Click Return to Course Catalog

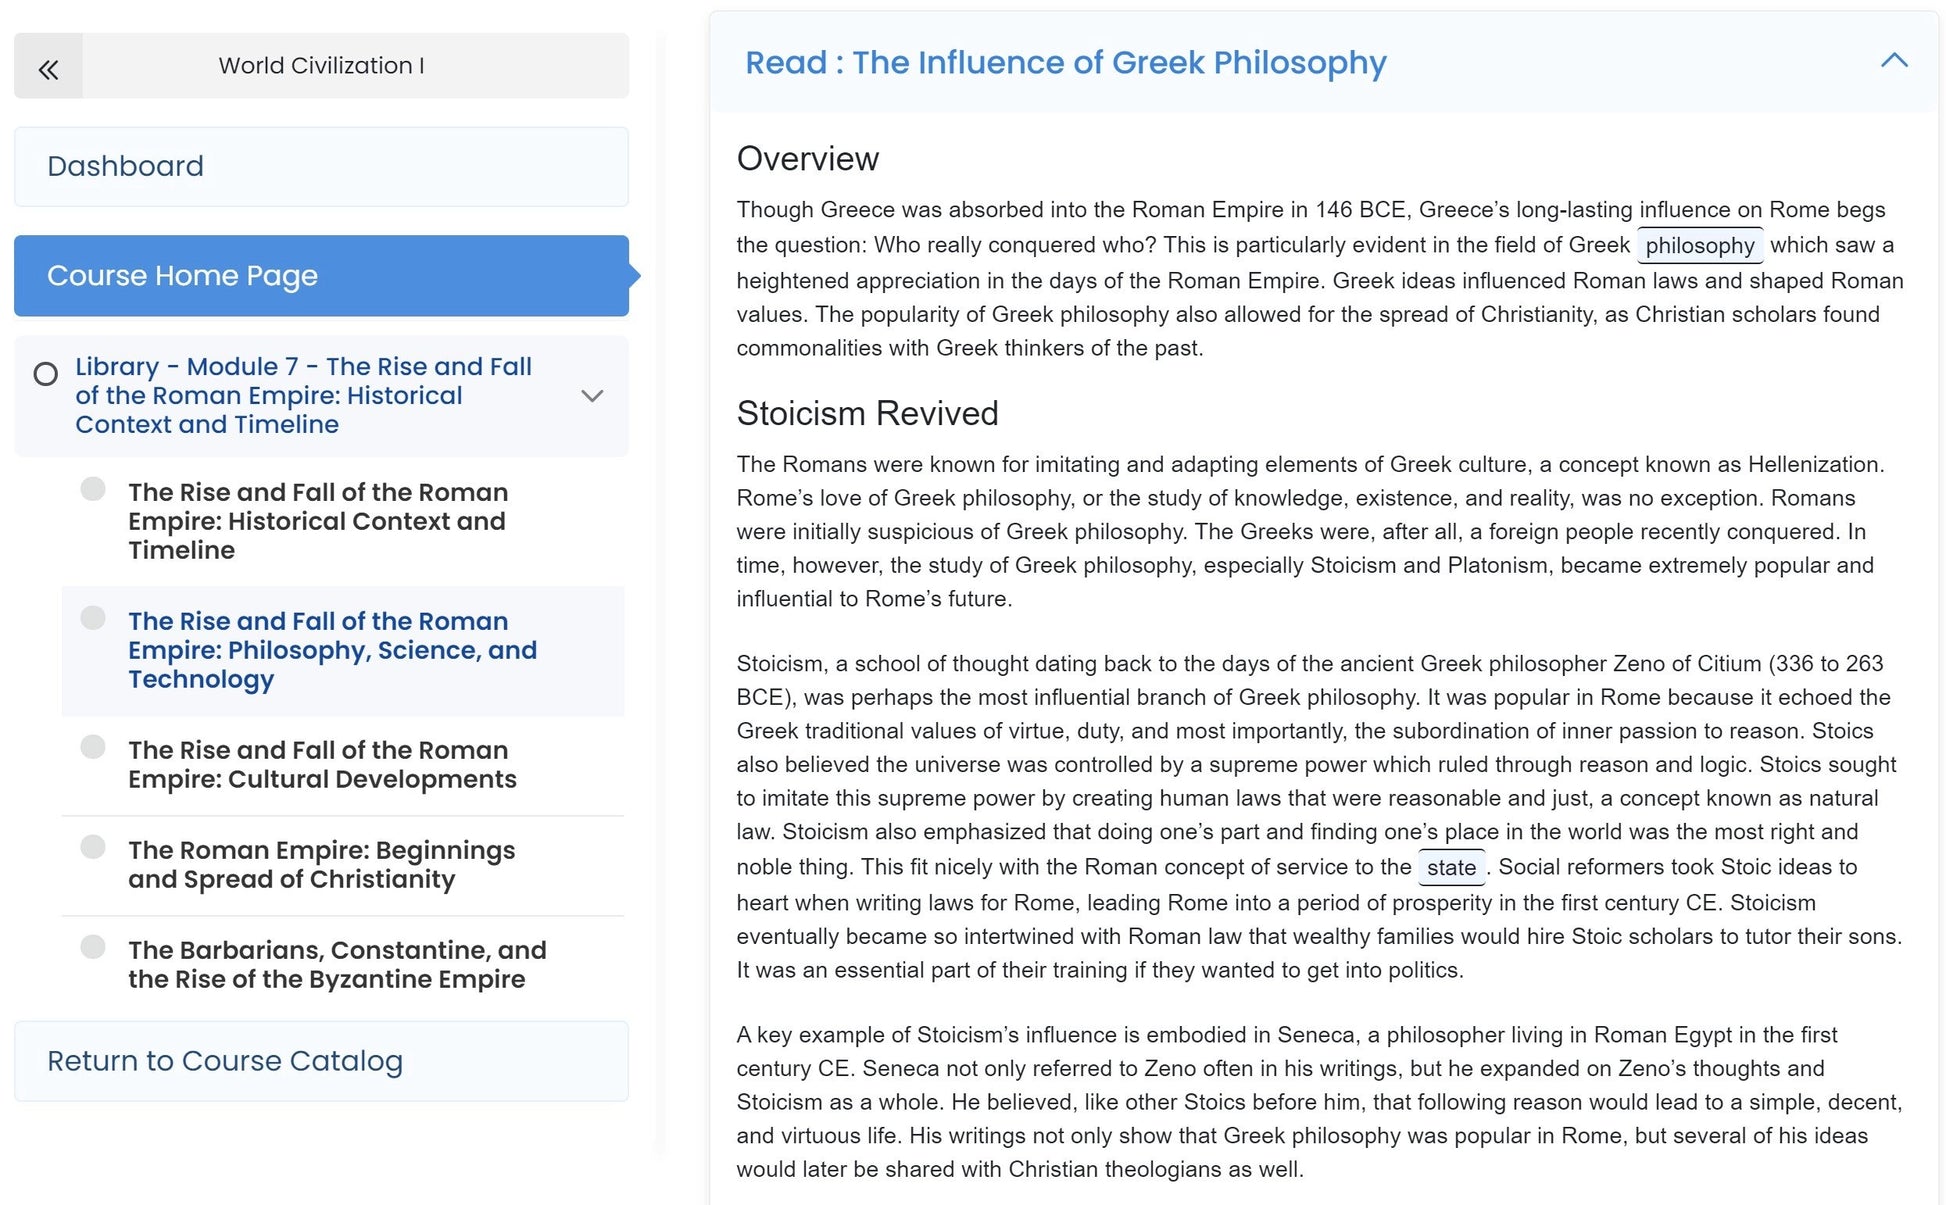tap(321, 1061)
